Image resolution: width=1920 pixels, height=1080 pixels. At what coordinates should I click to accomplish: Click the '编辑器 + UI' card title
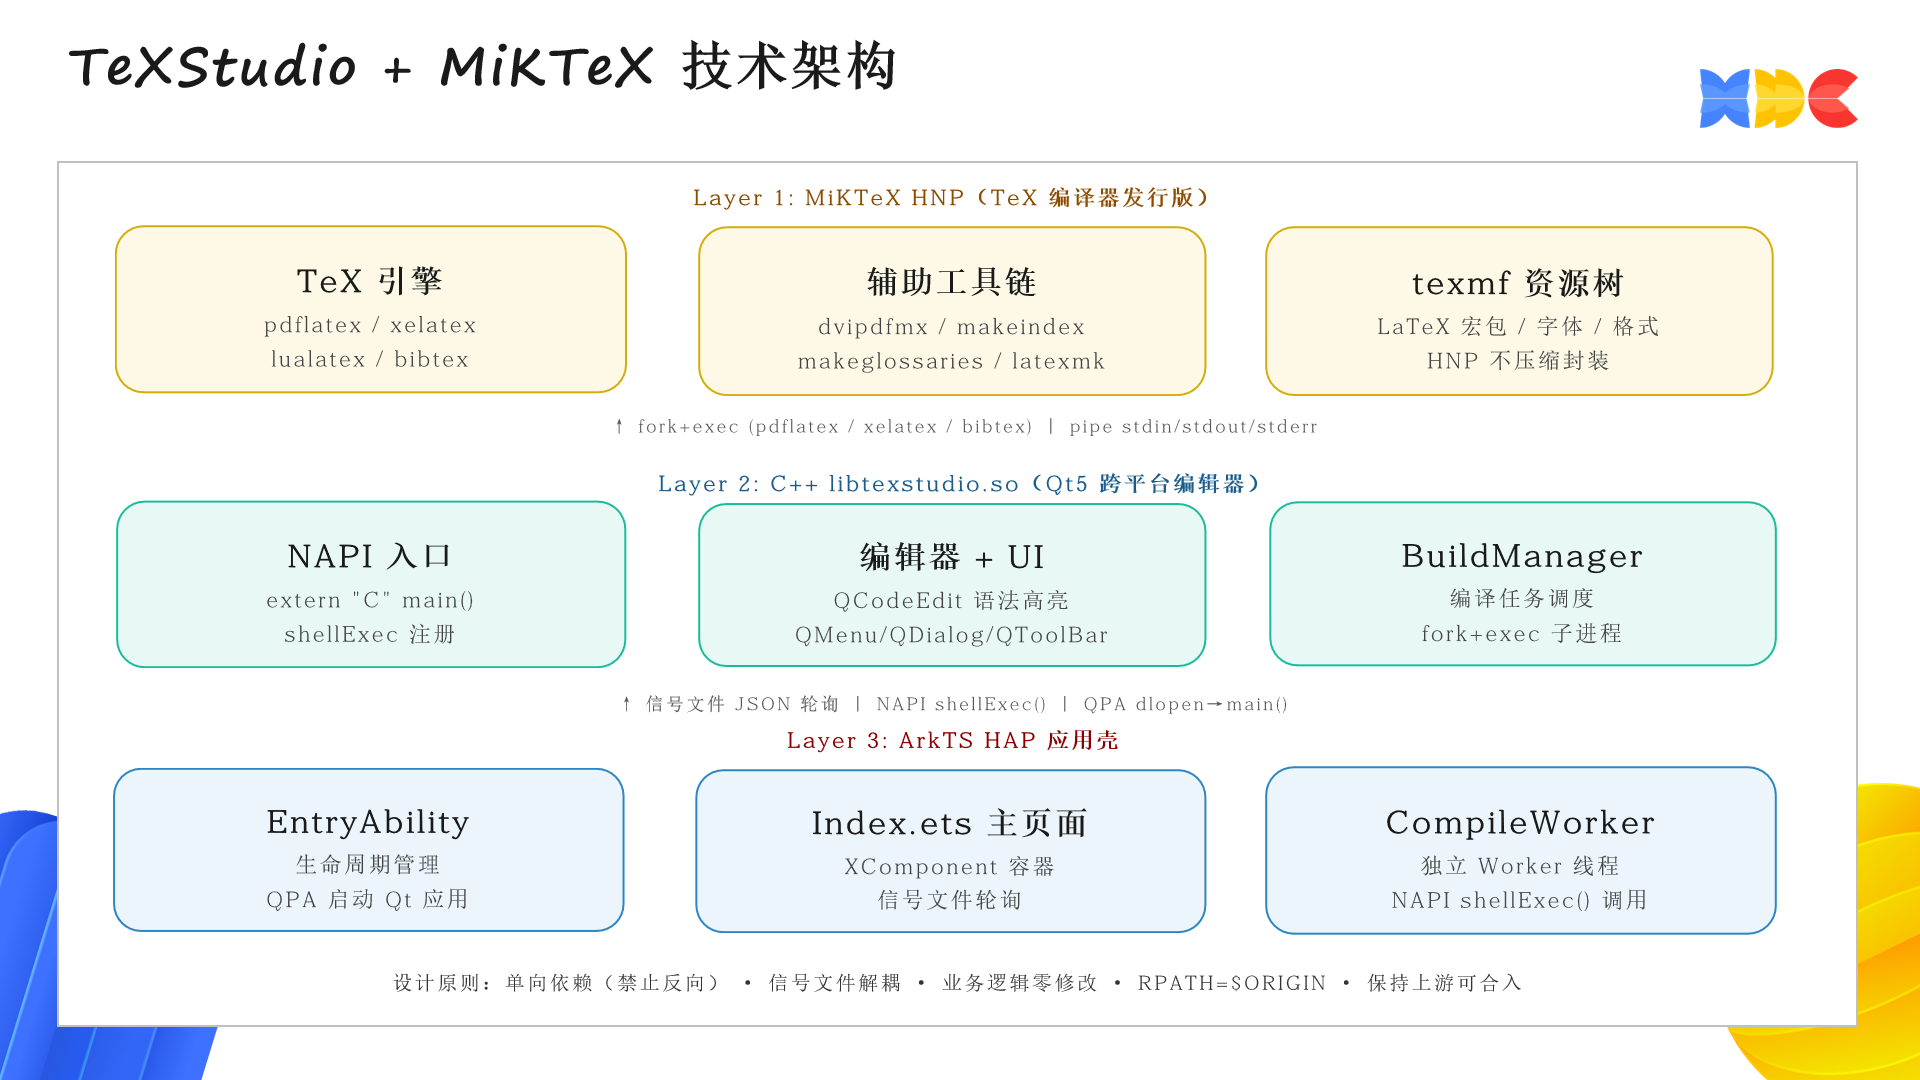coord(952,557)
